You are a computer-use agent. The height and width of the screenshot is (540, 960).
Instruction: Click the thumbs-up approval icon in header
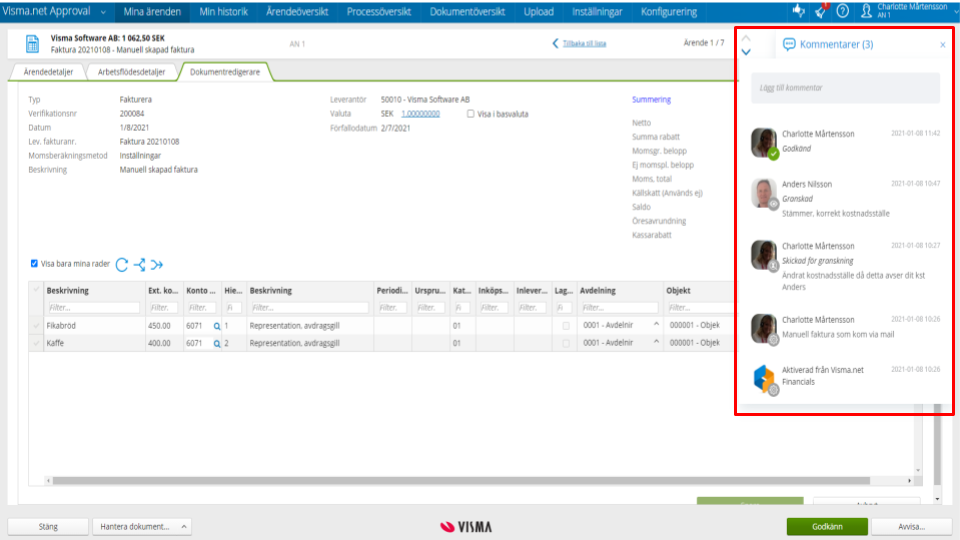(x=798, y=11)
